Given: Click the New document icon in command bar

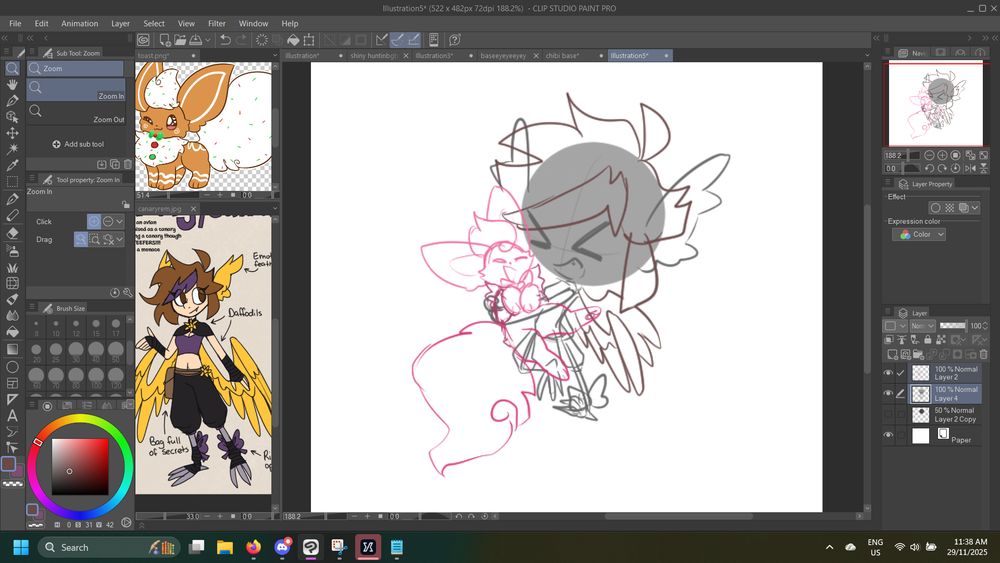Looking at the screenshot, I should 165,40.
